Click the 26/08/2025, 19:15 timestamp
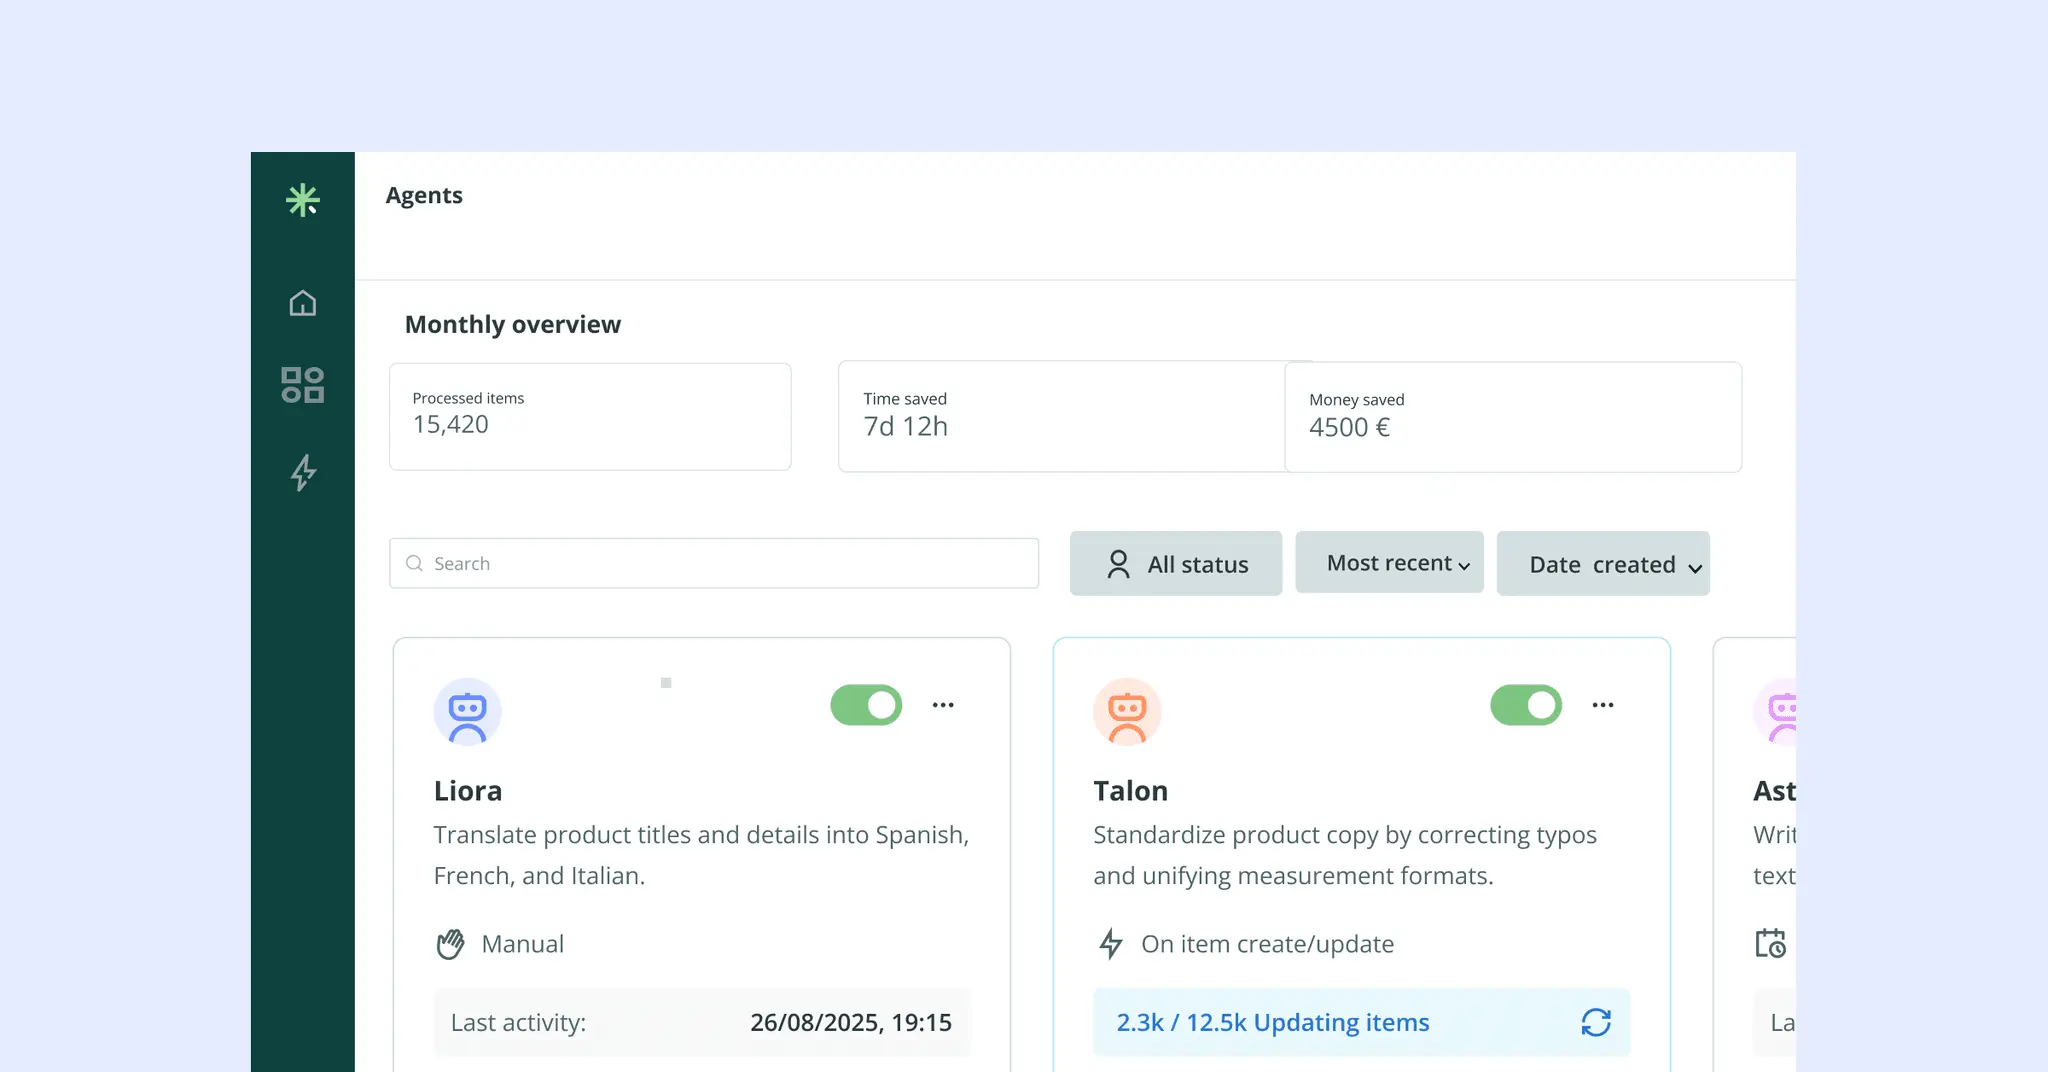This screenshot has width=2048, height=1072. point(851,1022)
